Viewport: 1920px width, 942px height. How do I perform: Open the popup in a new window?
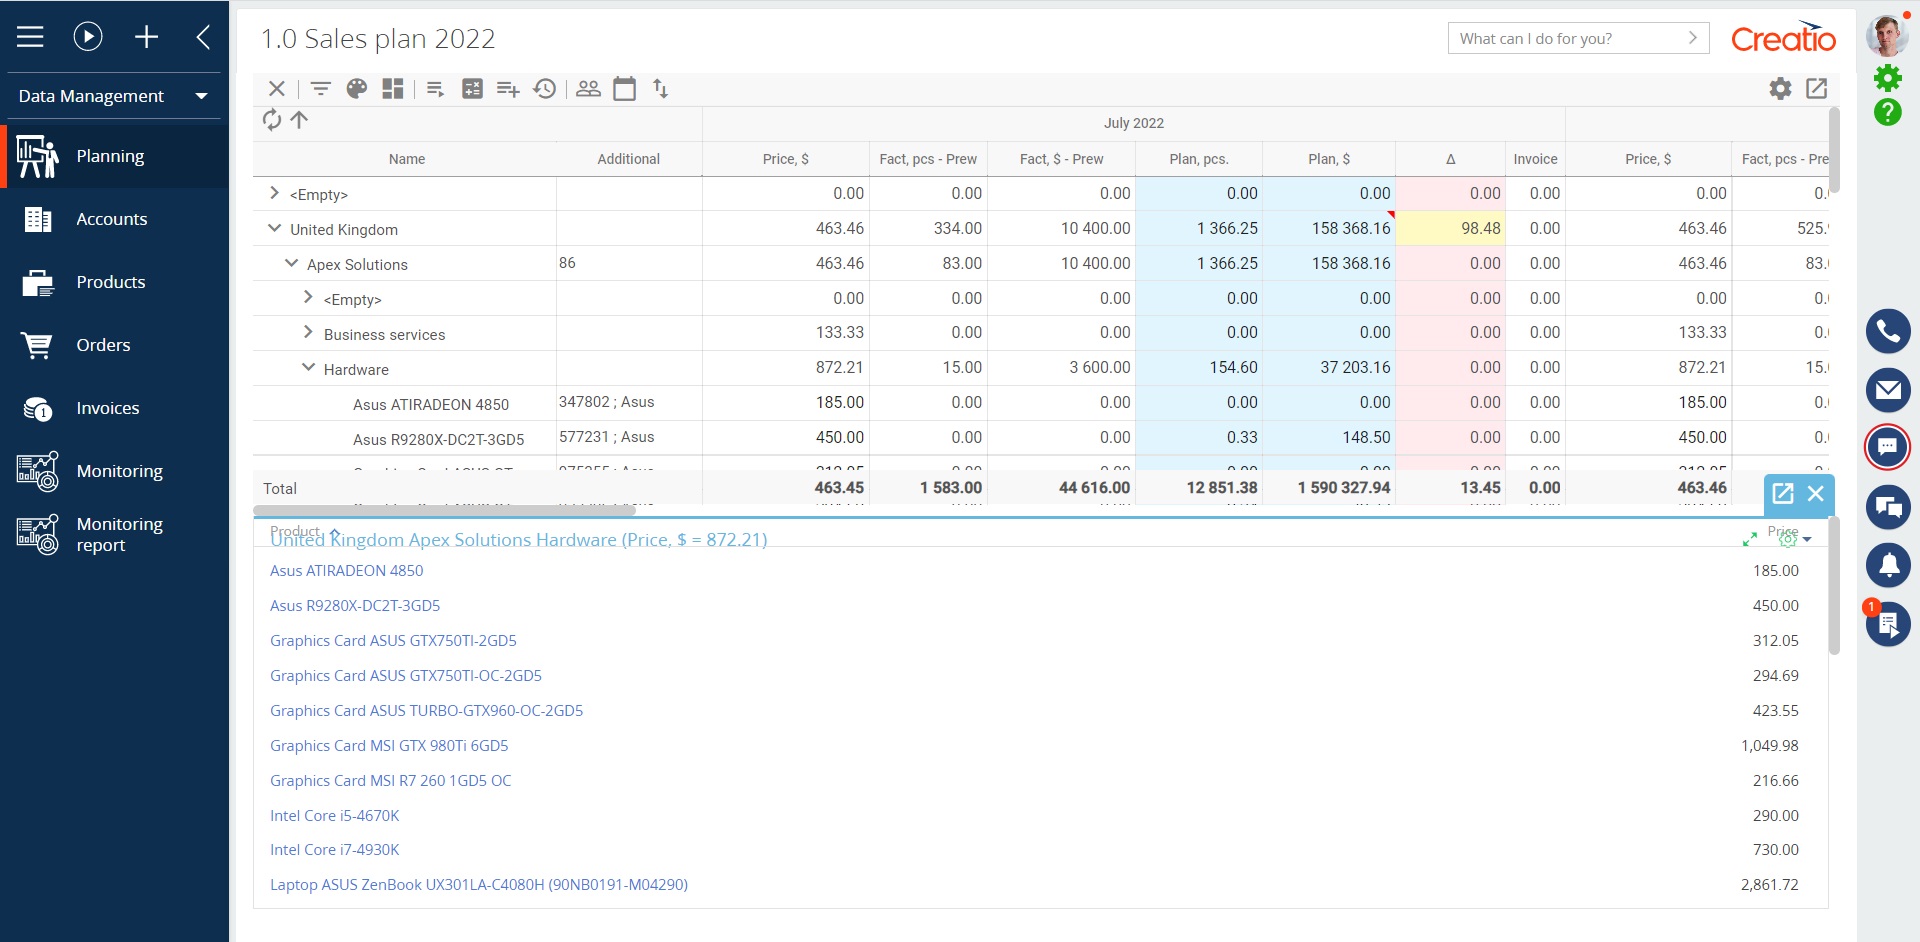tap(1784, 494)
